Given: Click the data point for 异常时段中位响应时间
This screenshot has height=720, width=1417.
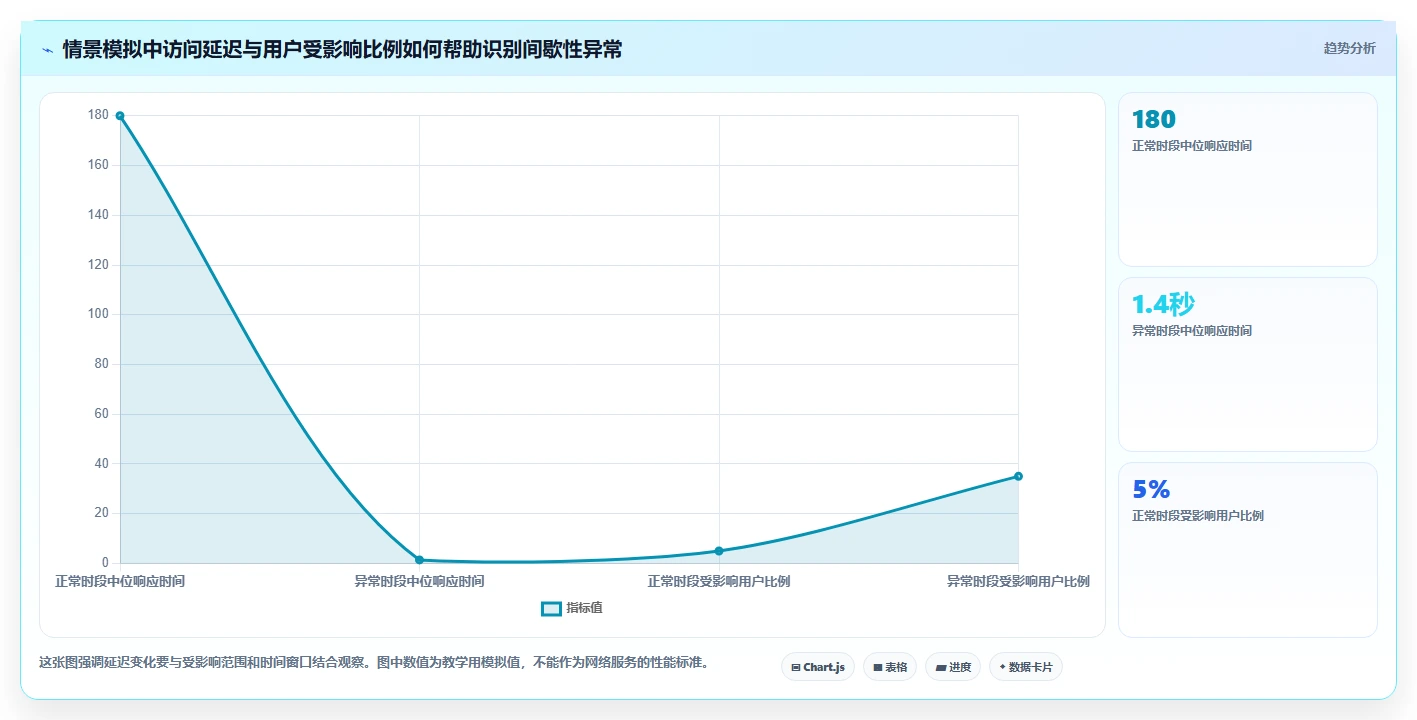Looking at the screenshot, I should [419, 560].
